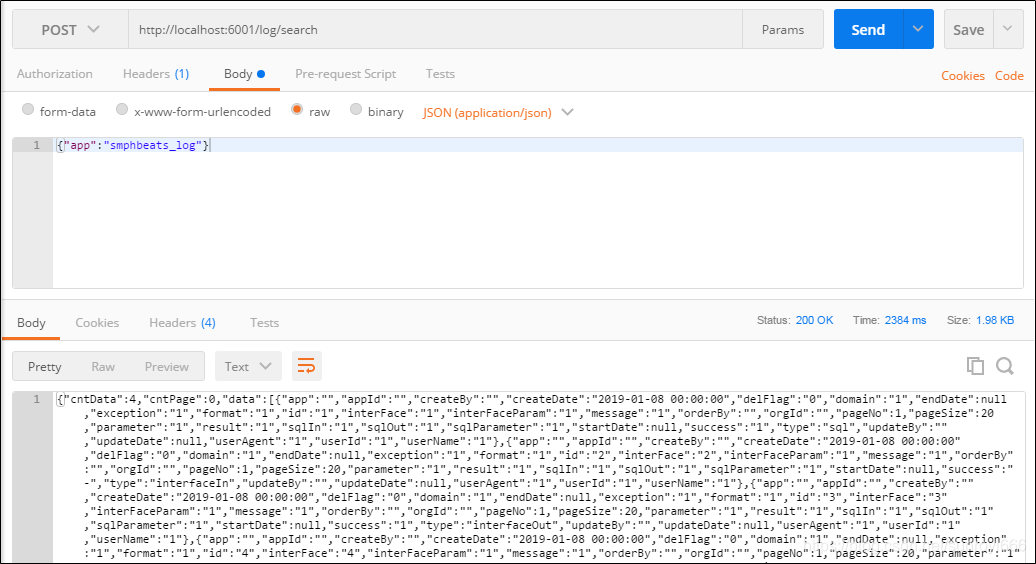Save the request
Viewport: 1036px width, 564px height.
click(969, 30)
